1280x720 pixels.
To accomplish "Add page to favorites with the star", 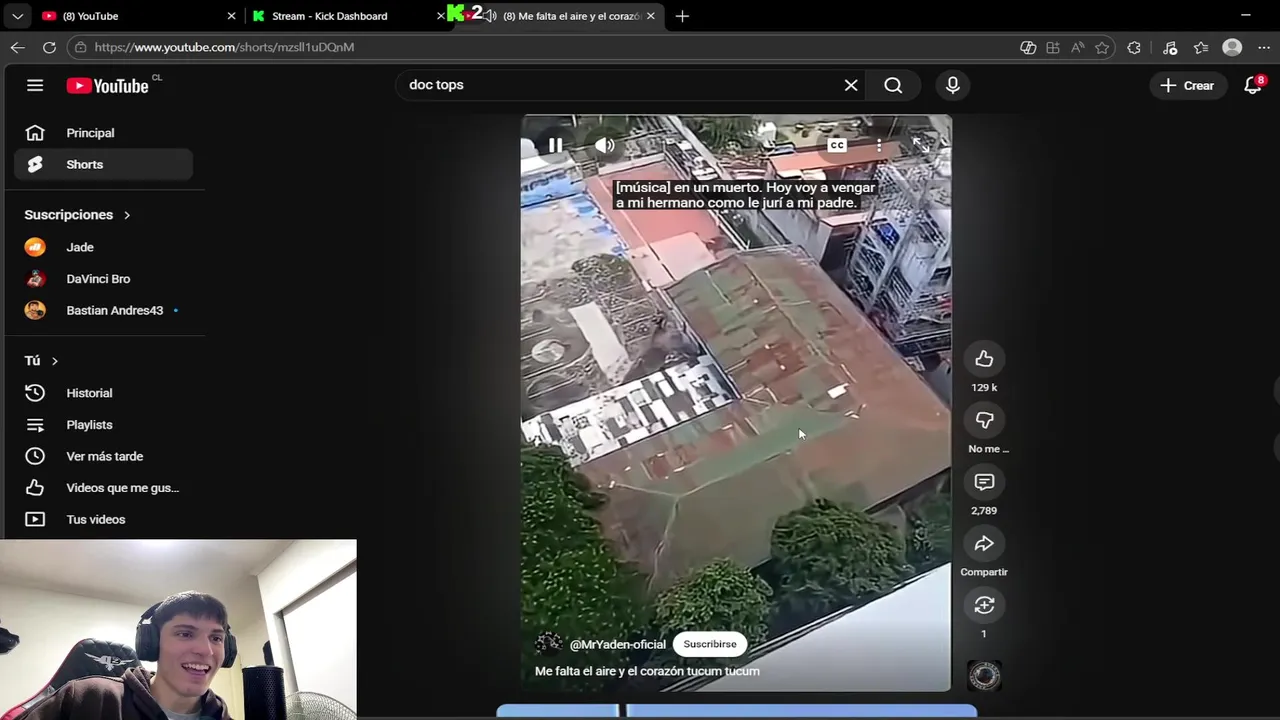I will 1102,47.
